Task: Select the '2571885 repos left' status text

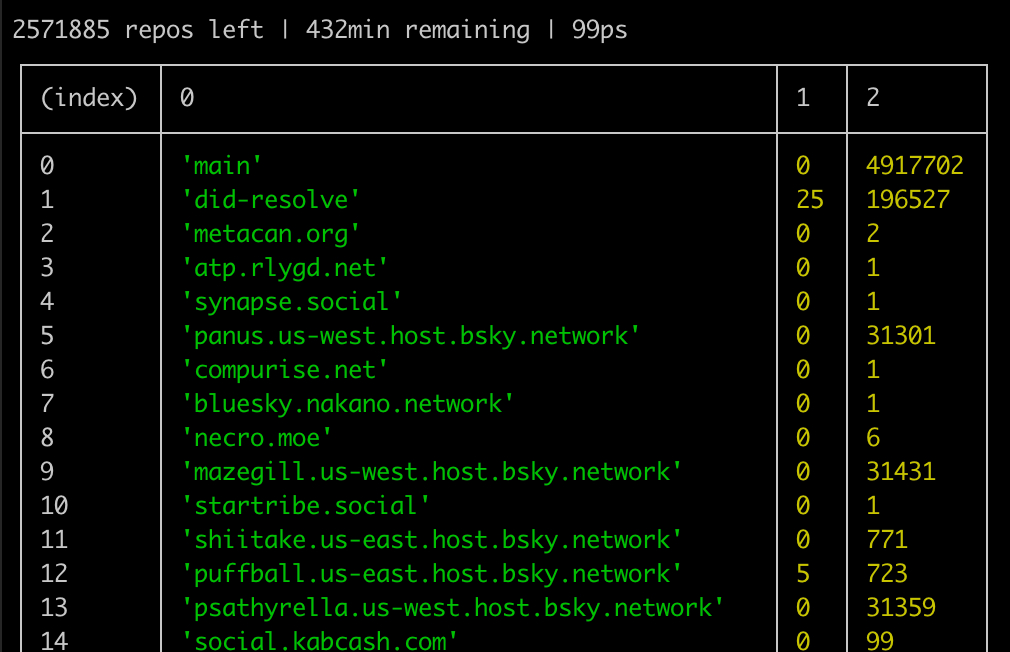Action: point(137,30)
